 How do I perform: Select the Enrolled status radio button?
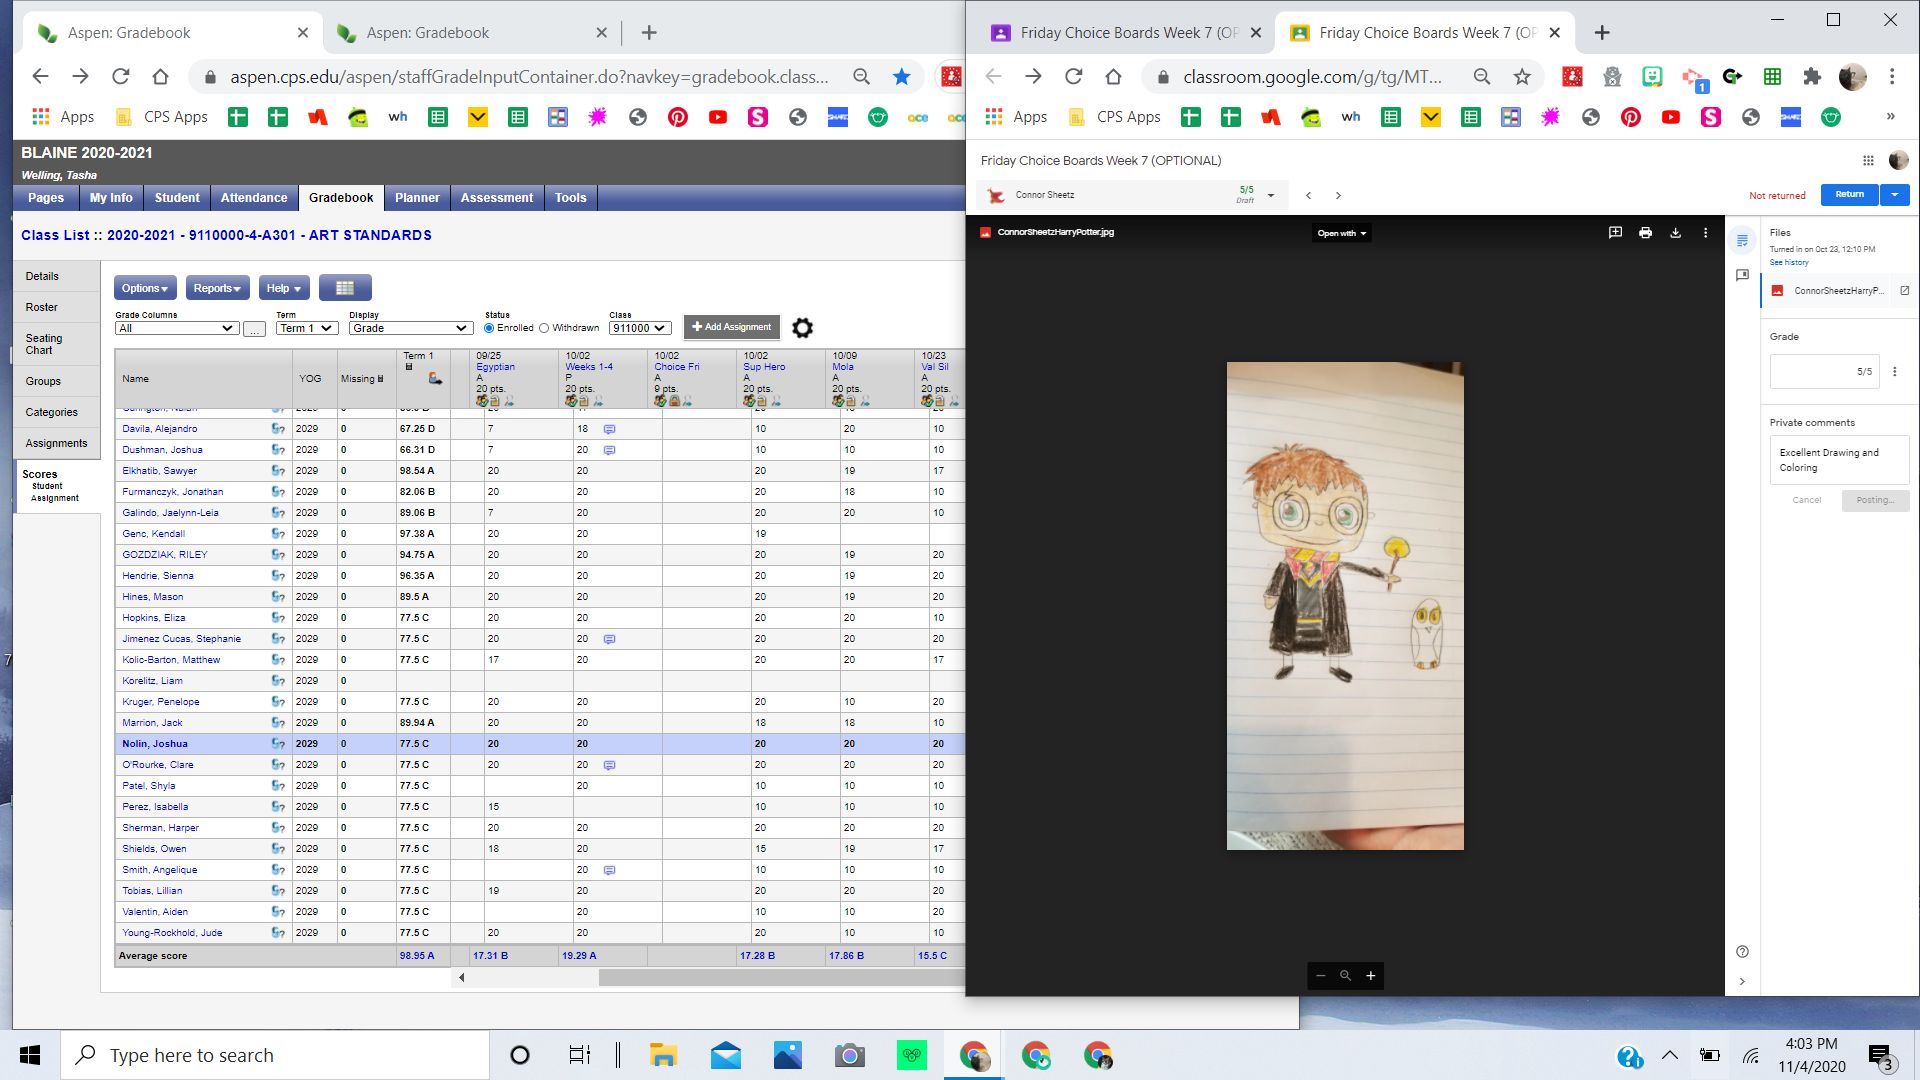(x=489, y=328)
